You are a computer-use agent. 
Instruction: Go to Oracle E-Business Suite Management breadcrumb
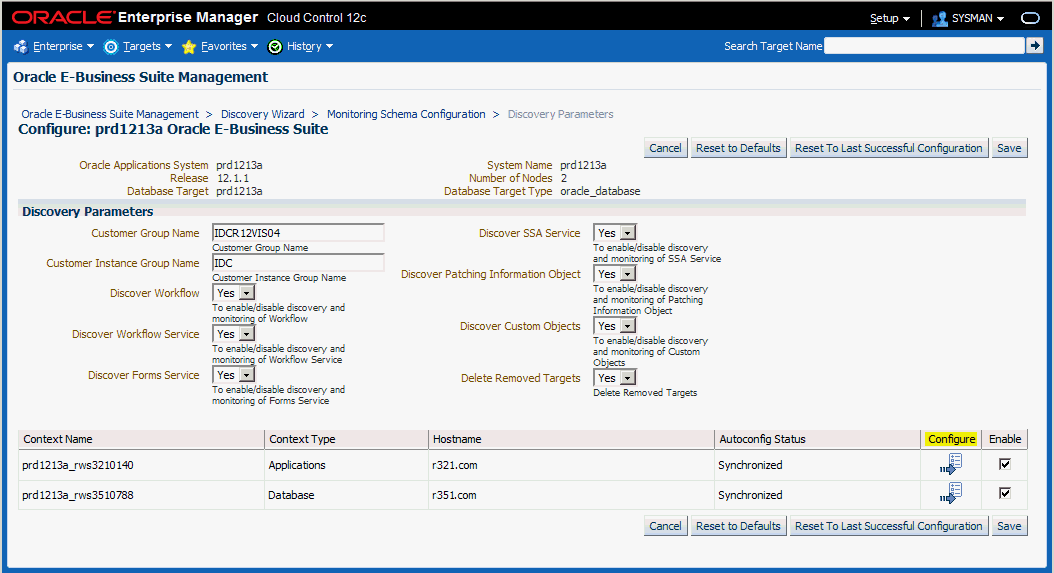pos(110,114)
